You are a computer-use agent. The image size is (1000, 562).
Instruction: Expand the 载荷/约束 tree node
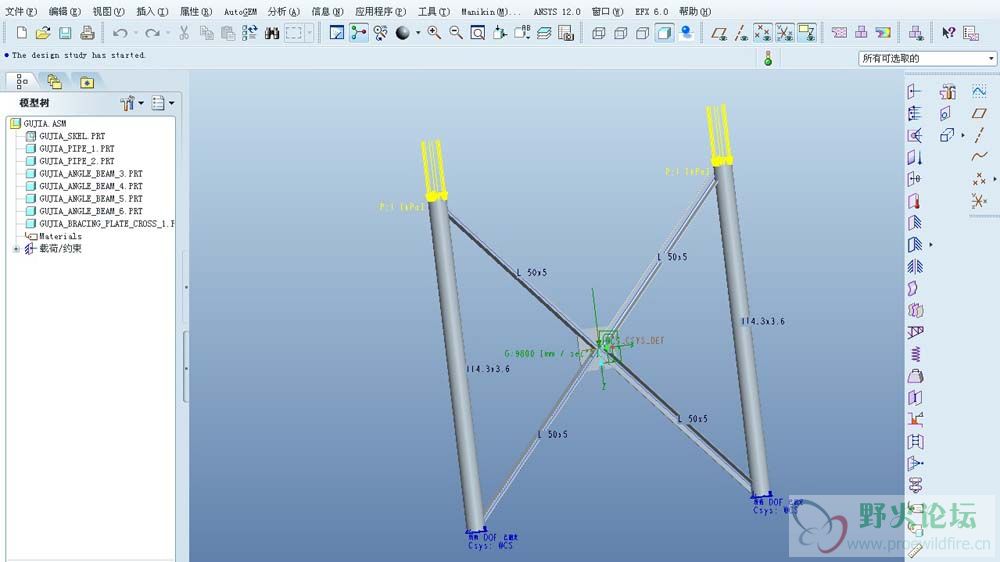(x=16, y=249)
